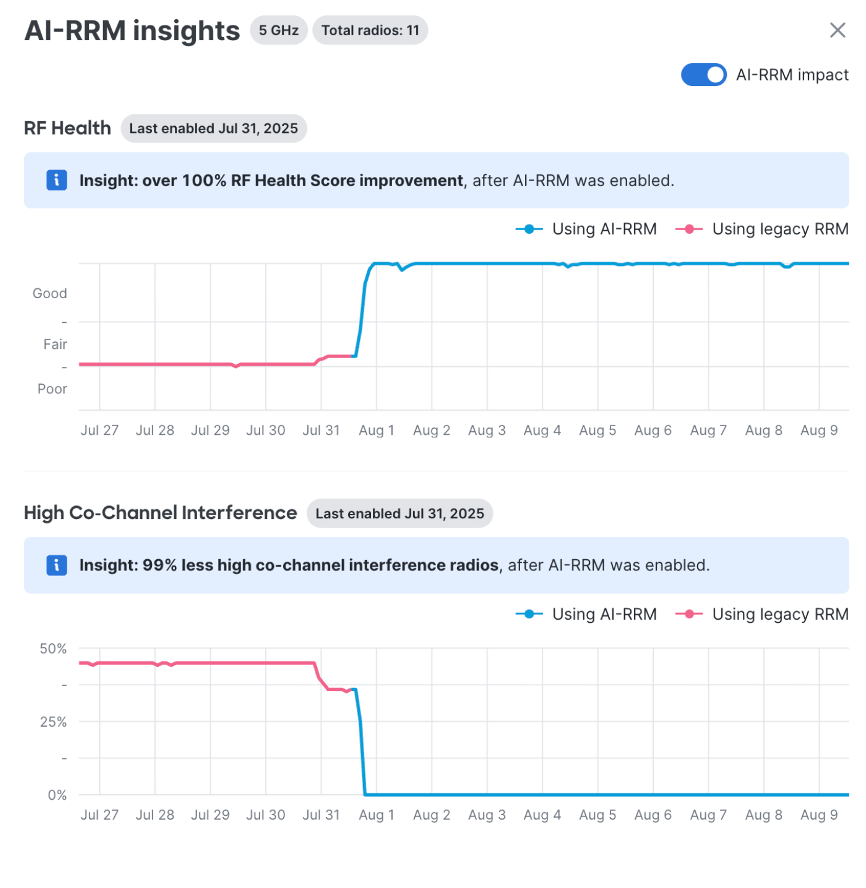866x888 pixels.
Task: Click the info icon in the interference insight banner
Action: [57, 565]
